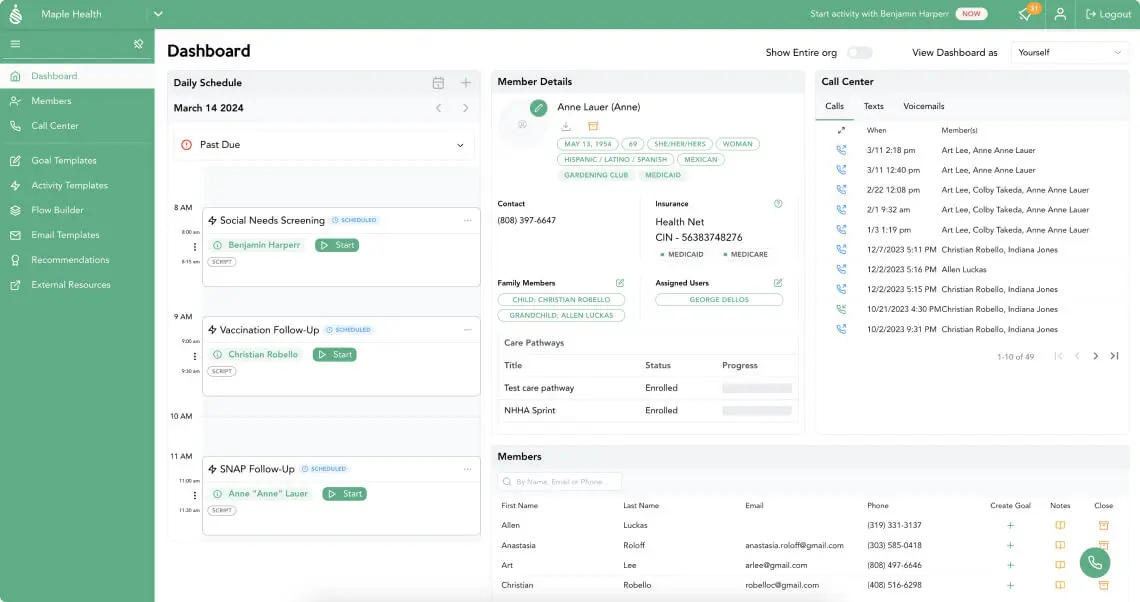
Task: Open the Maple Health organization dropdown
Action: (158, 14)
